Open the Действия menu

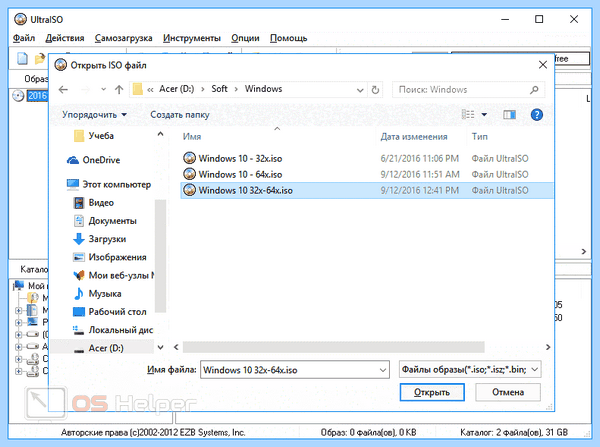[x=65, y=38]
